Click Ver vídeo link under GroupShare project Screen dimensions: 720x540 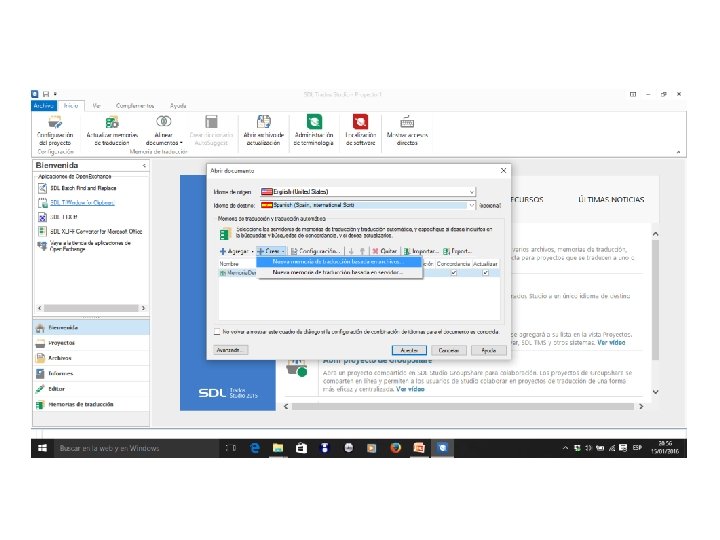(411, 389)
